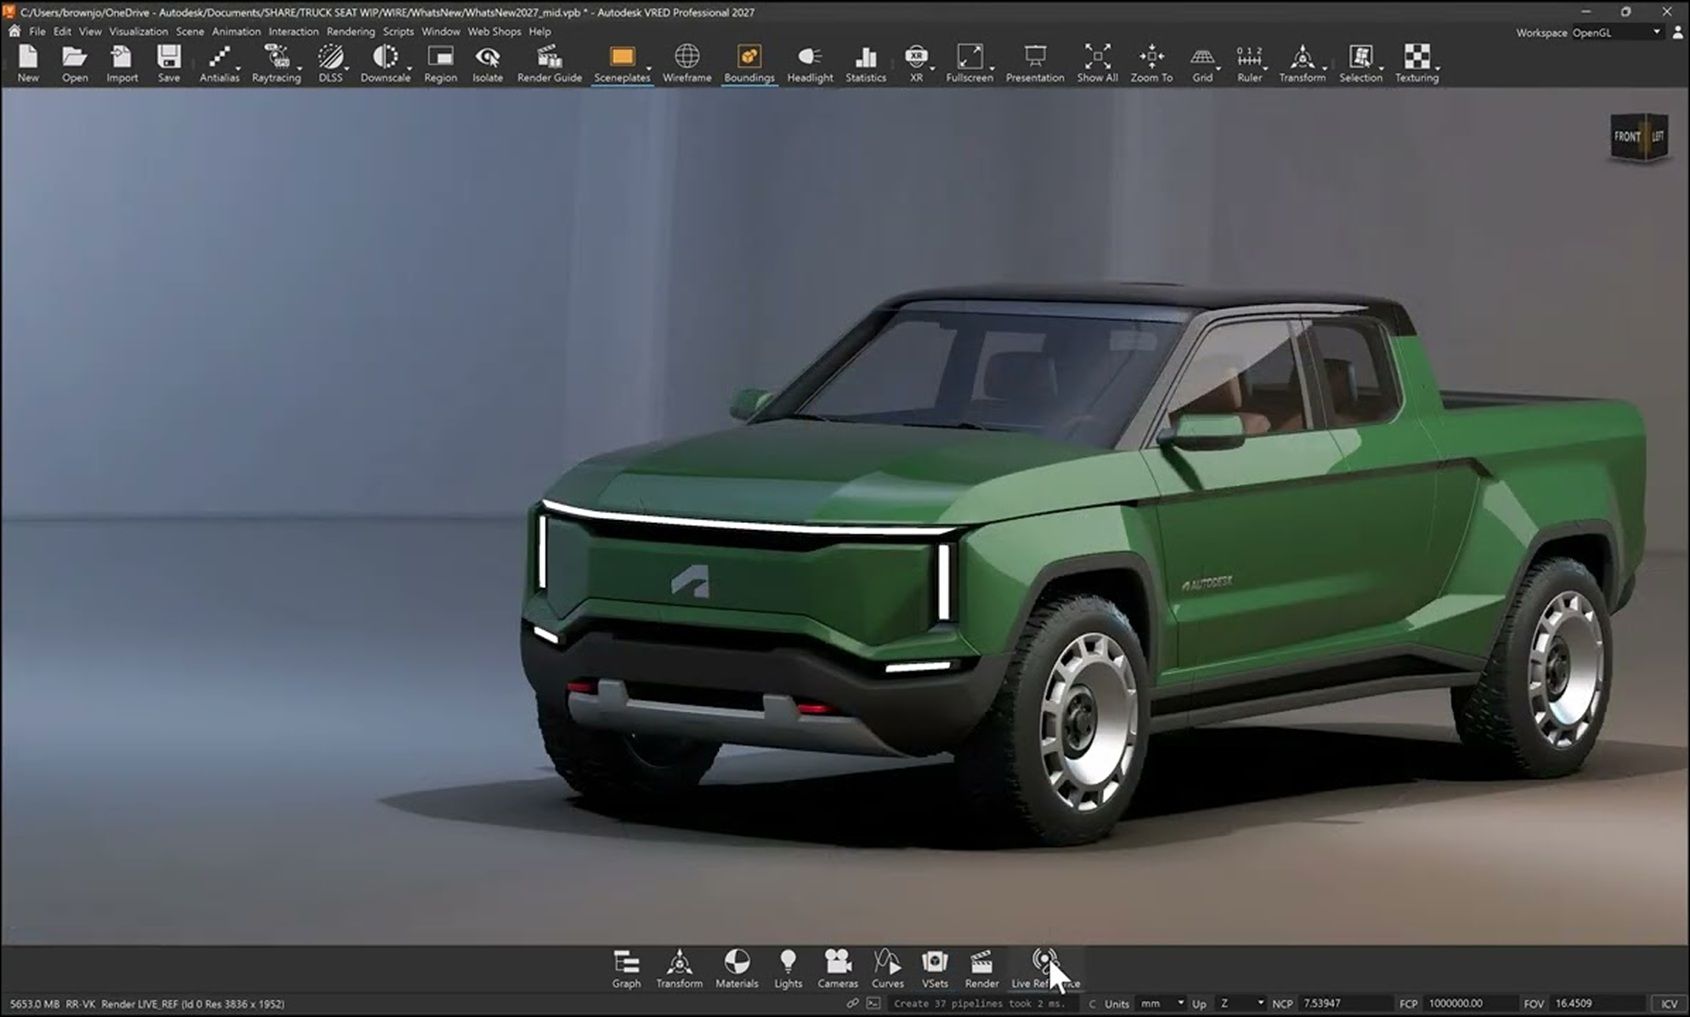Open the Materials editor
Image resolution: width=1690 pixels, height=1017 pixels.
[x=737, y=969]
